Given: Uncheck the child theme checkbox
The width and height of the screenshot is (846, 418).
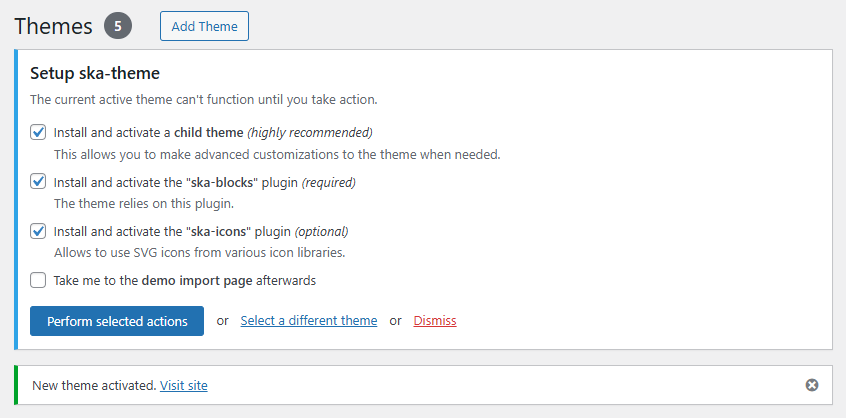Looking at the screenshot, I should coord(38,132).
